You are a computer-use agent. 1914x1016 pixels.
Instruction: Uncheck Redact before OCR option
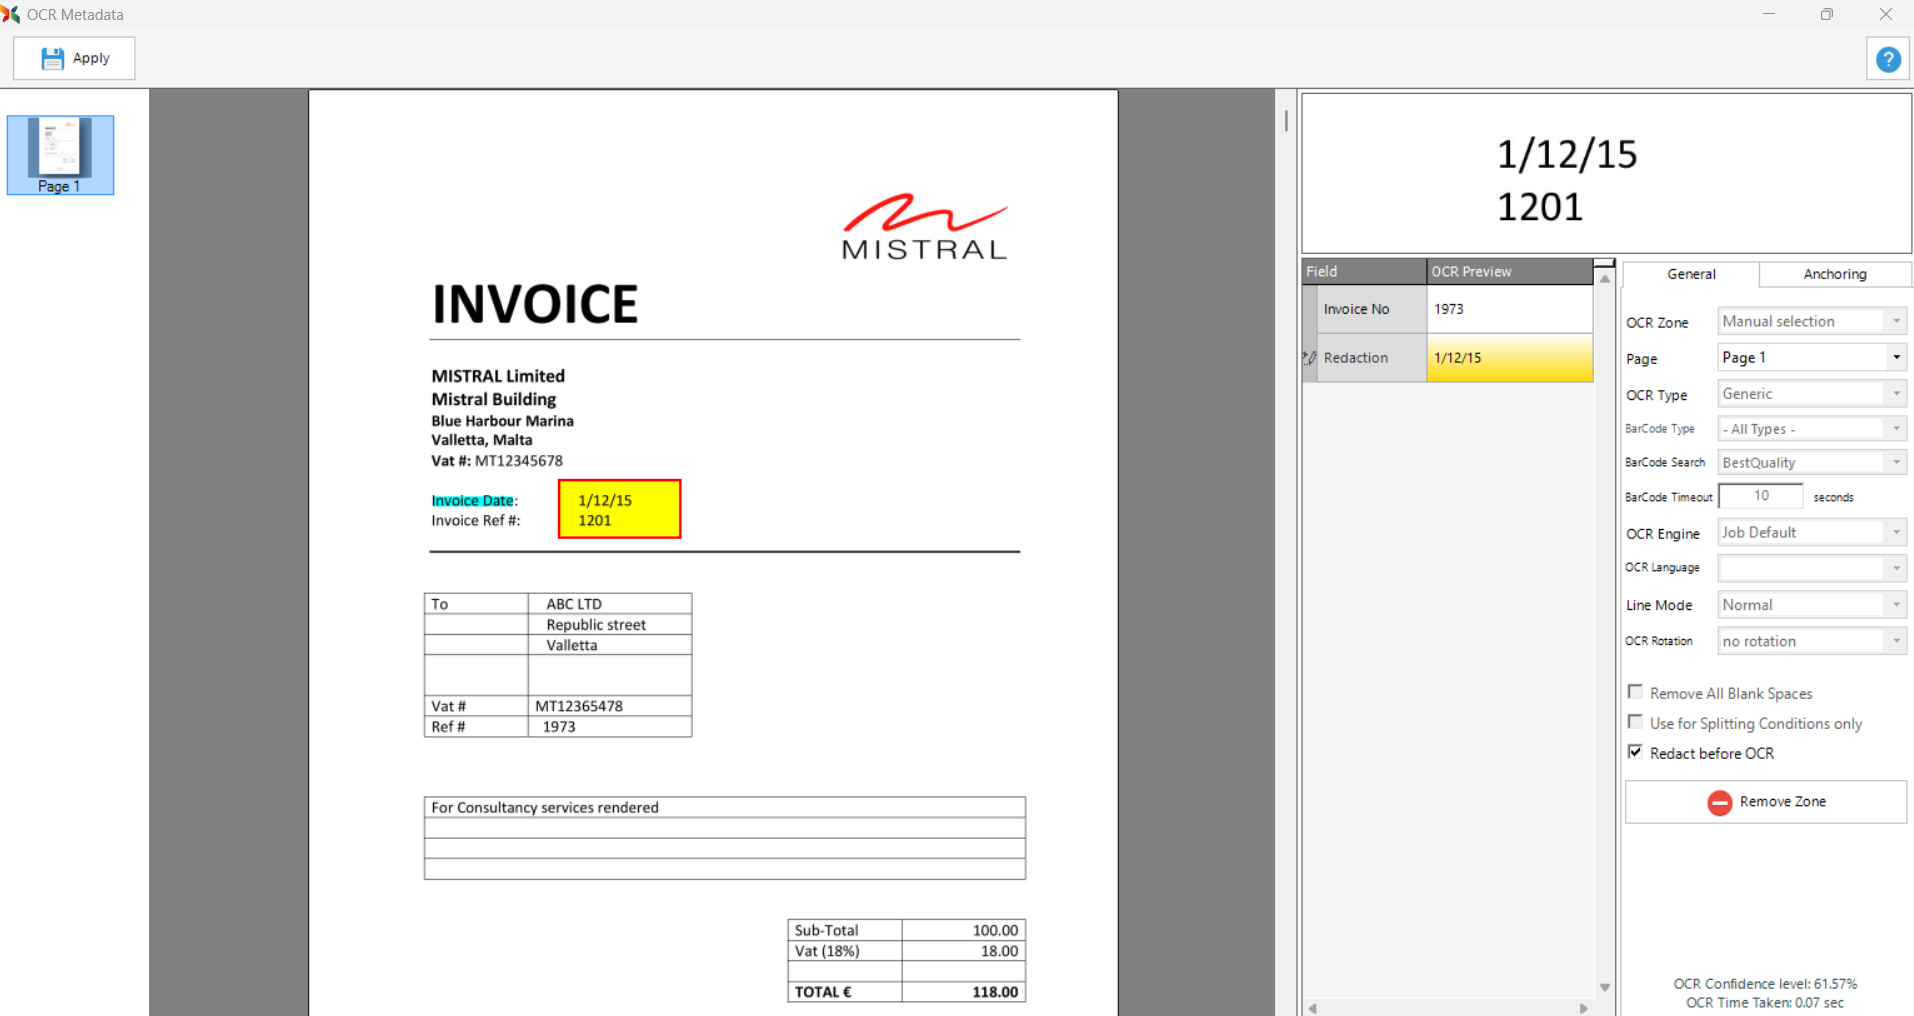tap(1635, 752)
